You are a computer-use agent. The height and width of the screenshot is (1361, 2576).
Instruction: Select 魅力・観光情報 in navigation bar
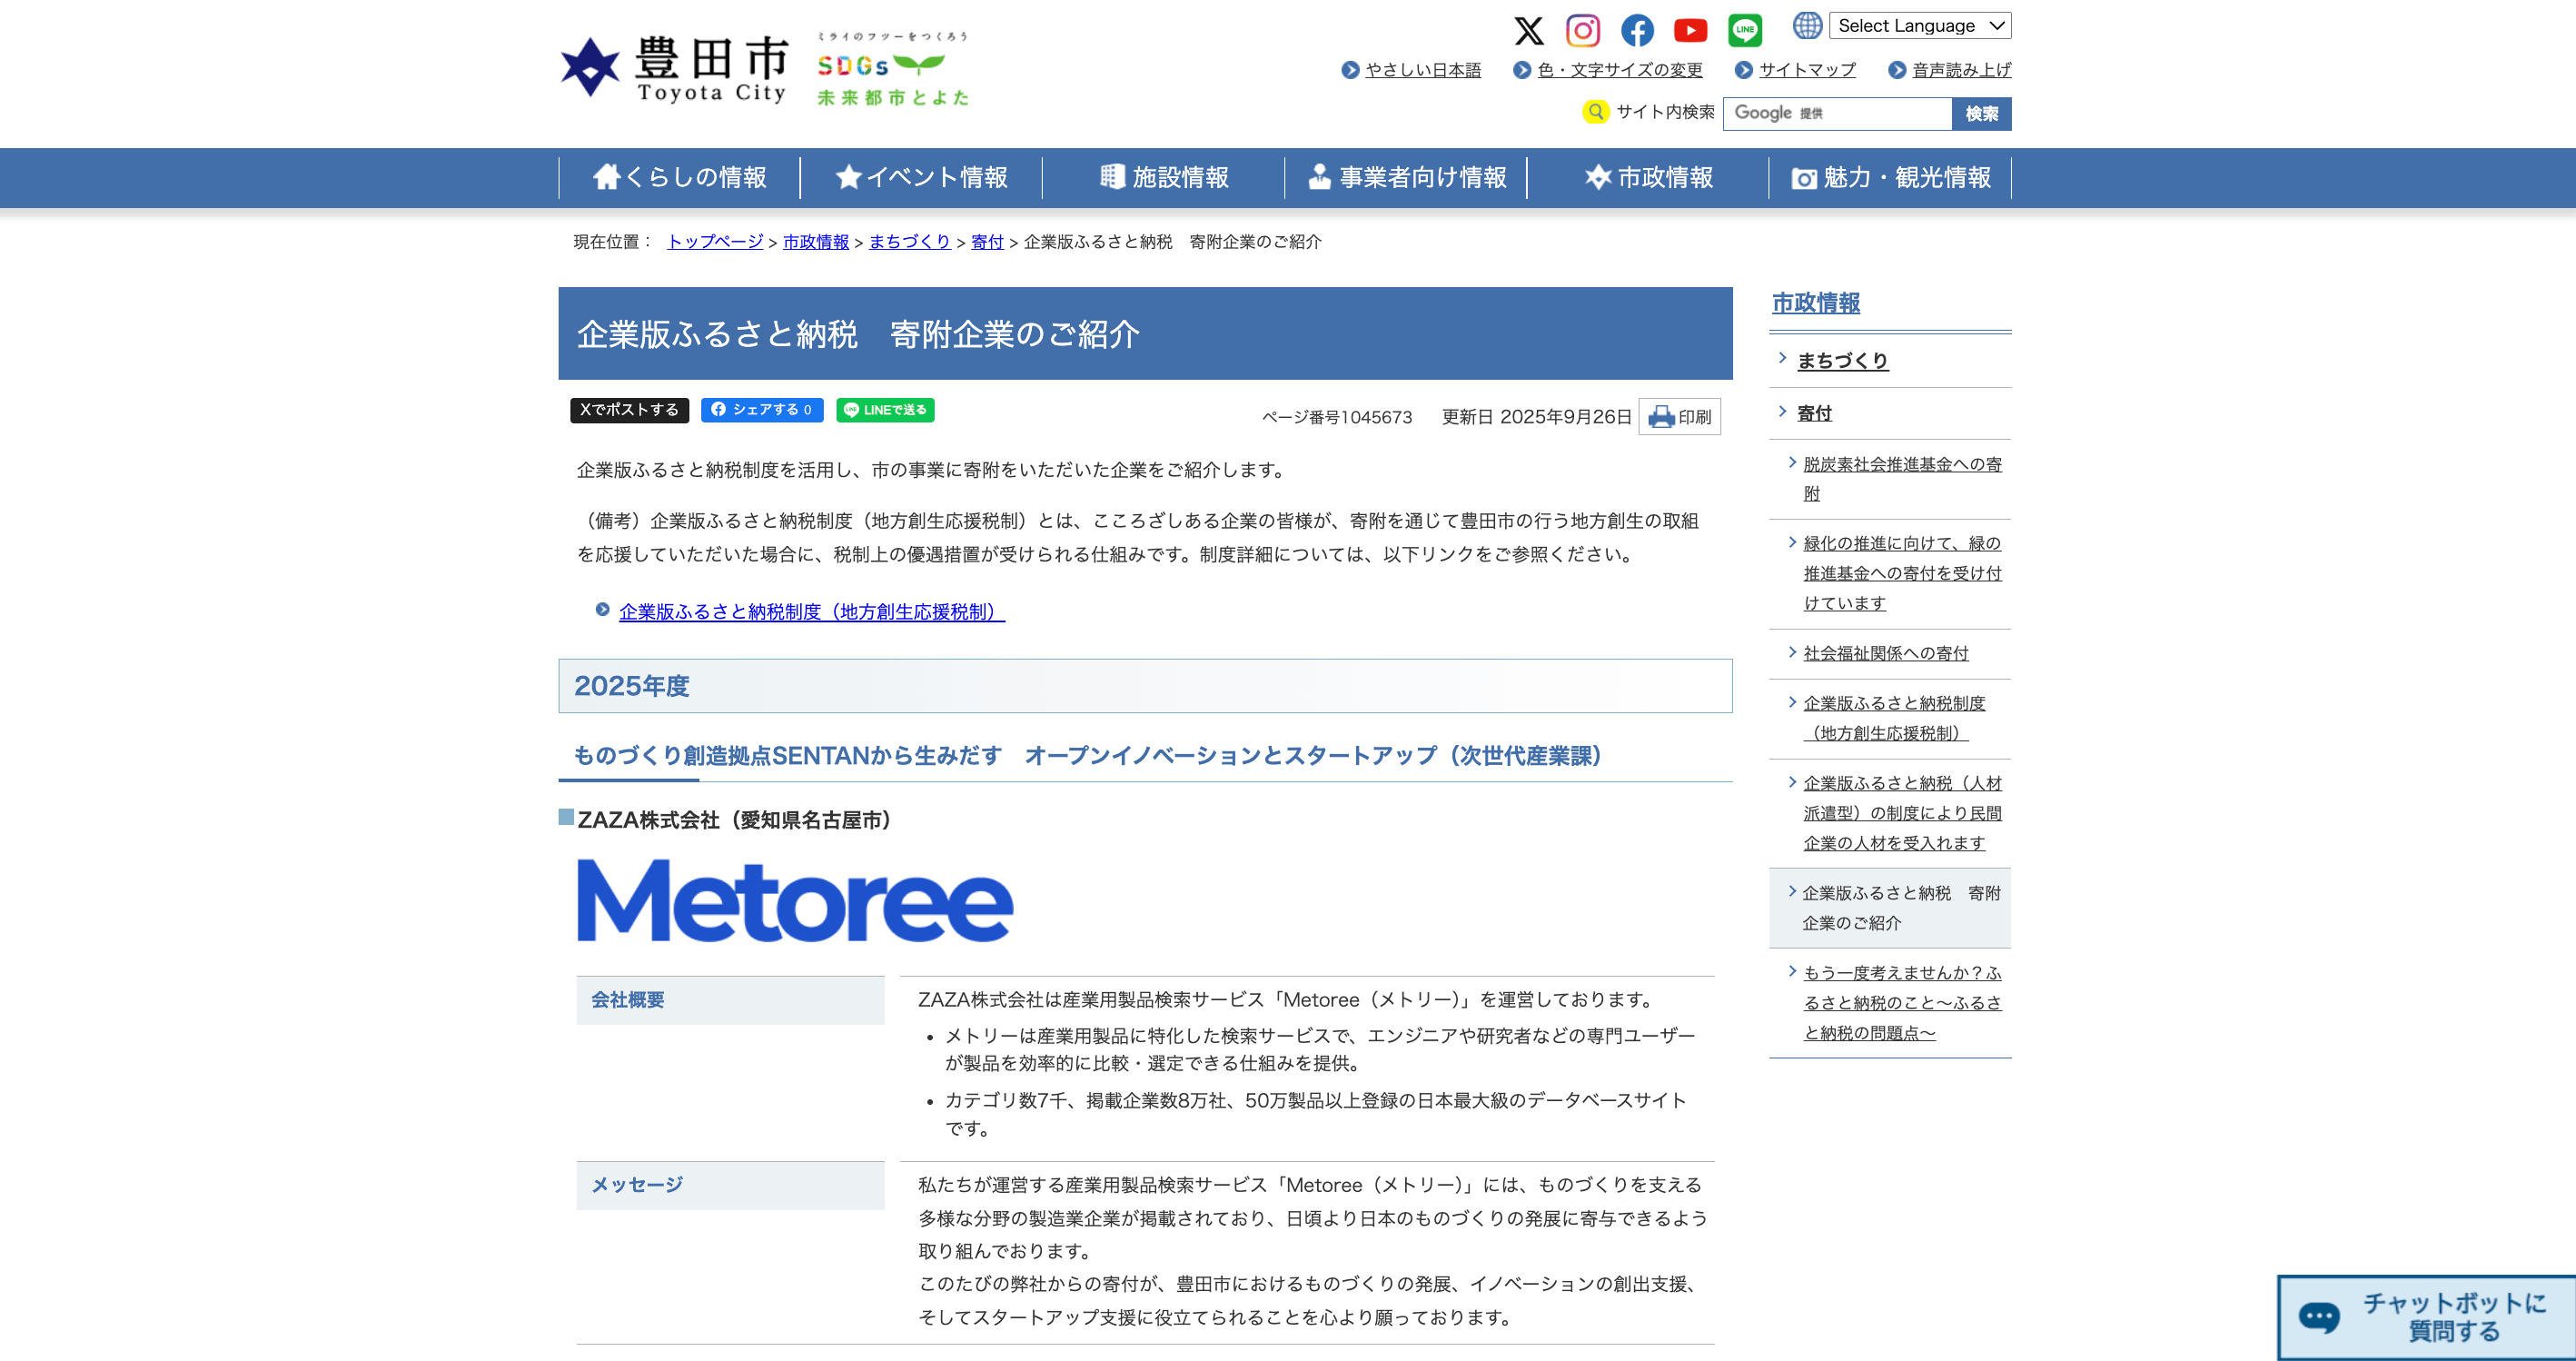click(1890, 178)
